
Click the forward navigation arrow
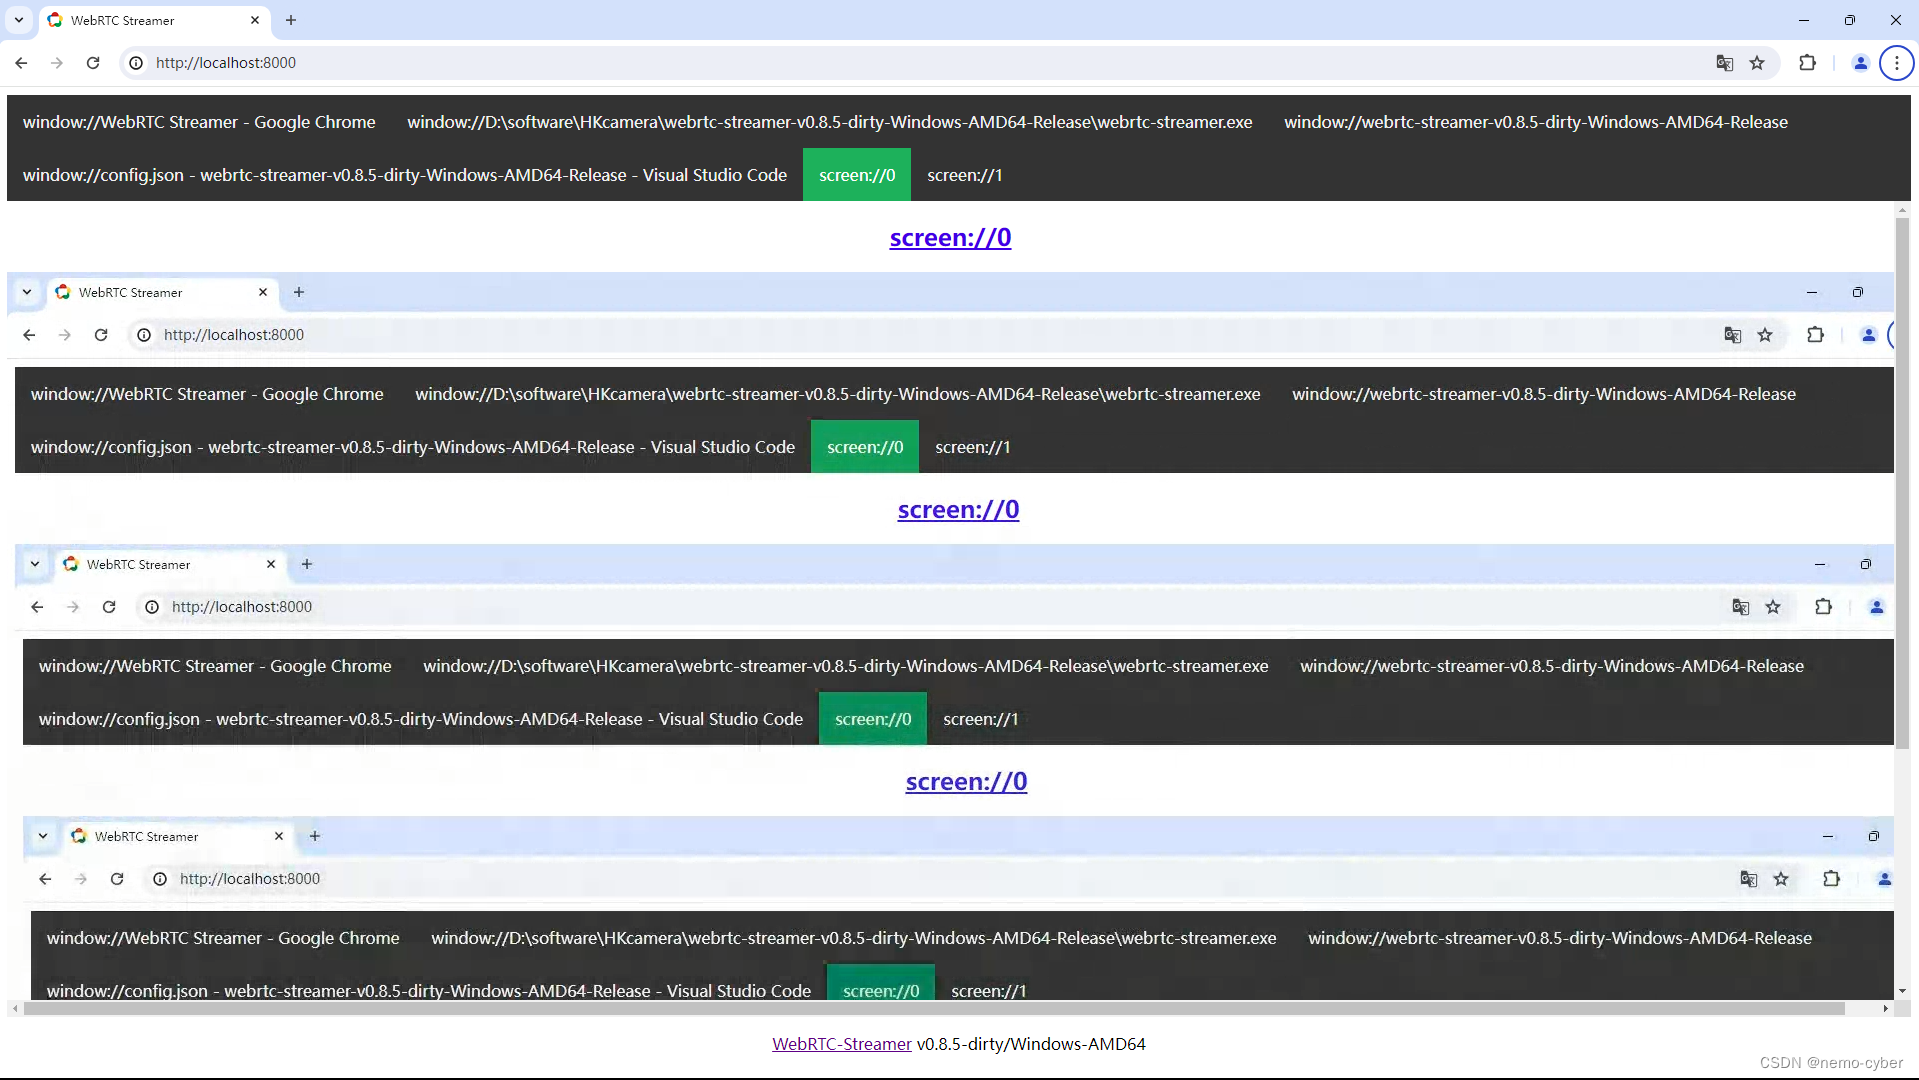(57, 62)
